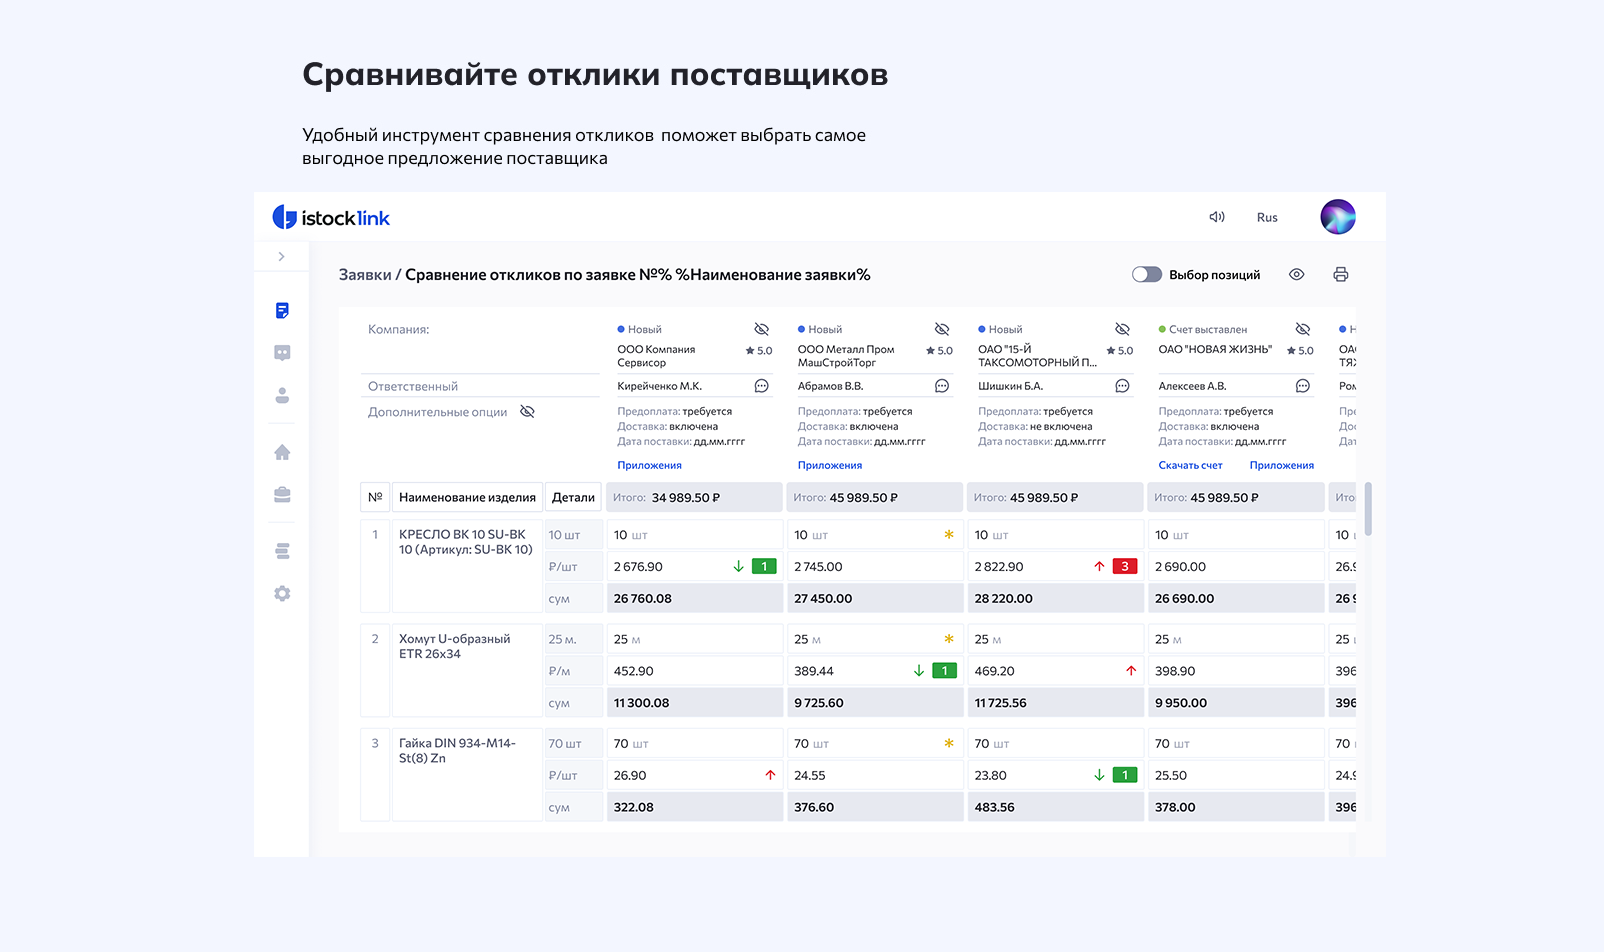Open chat with Алексеев А.В.

1303,386
